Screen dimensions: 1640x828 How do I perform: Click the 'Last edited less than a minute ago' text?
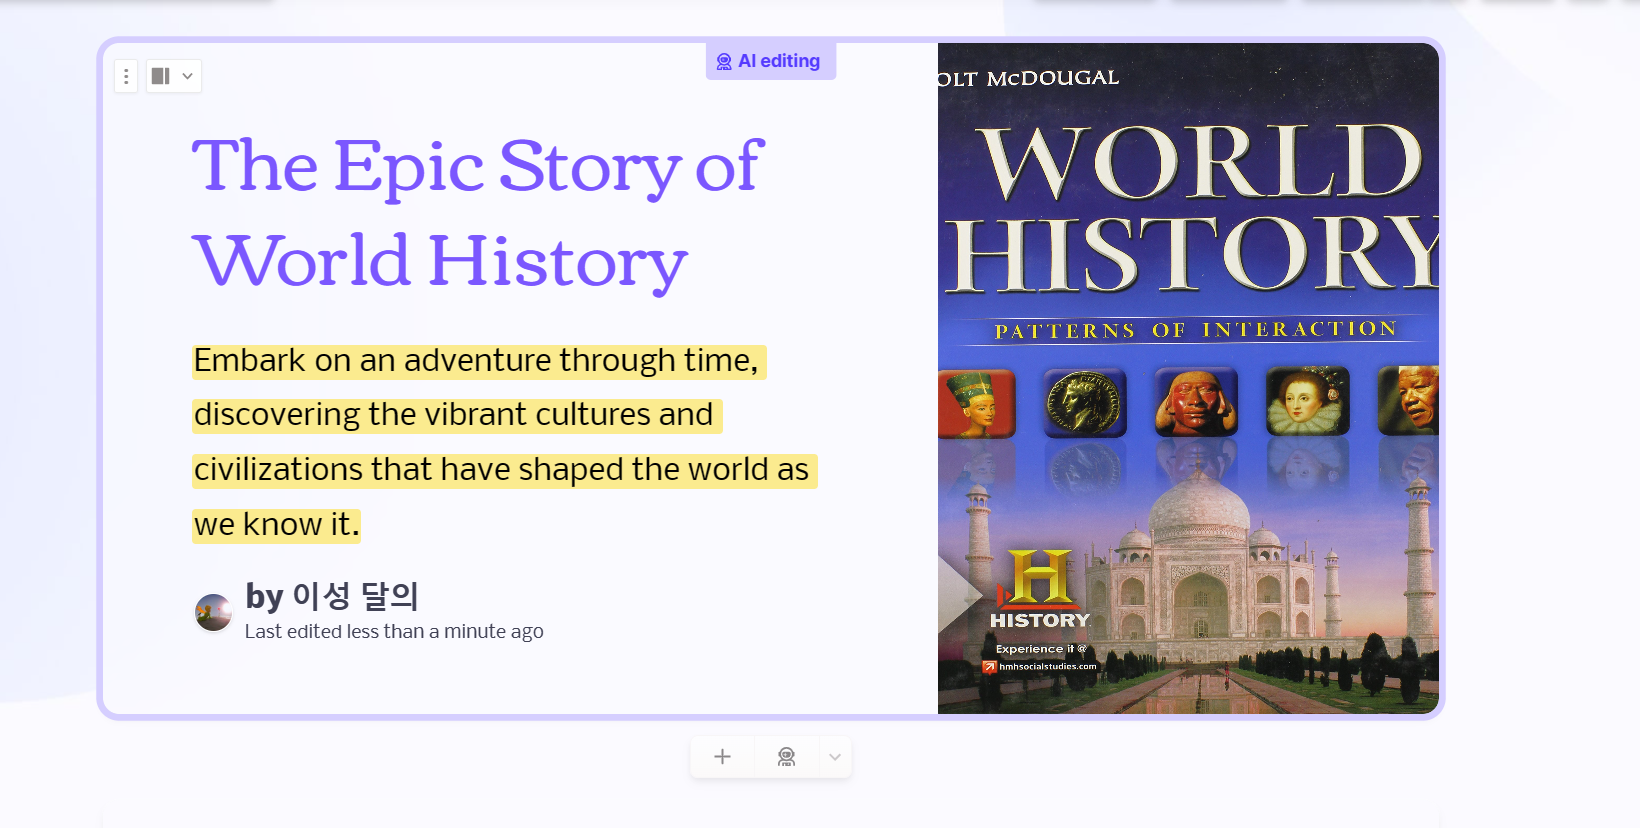pos(394,631)
